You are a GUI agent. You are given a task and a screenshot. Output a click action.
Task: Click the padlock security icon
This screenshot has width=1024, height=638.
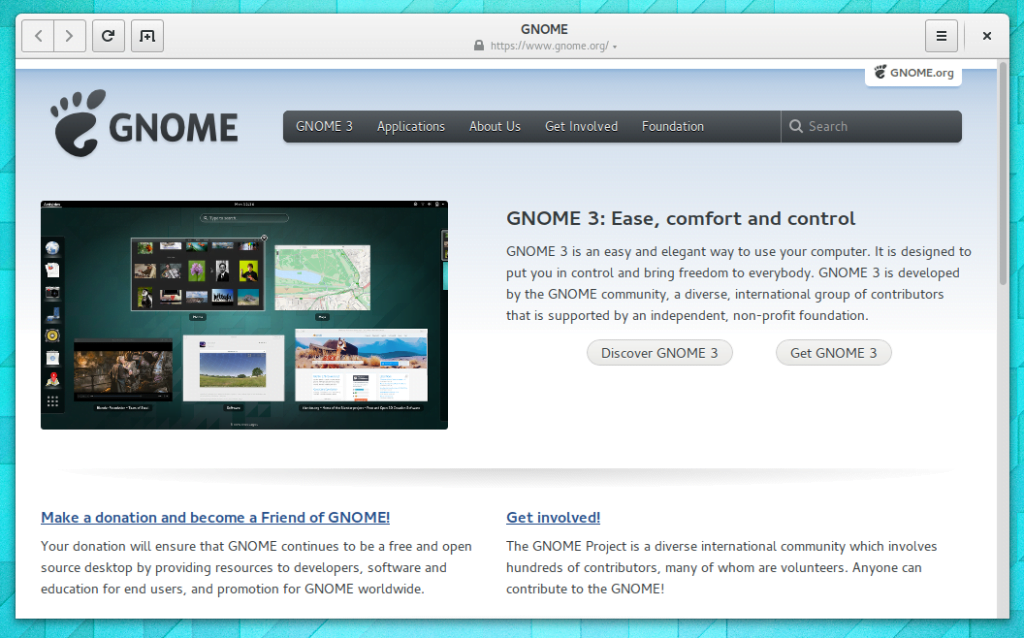coord(479,46)
